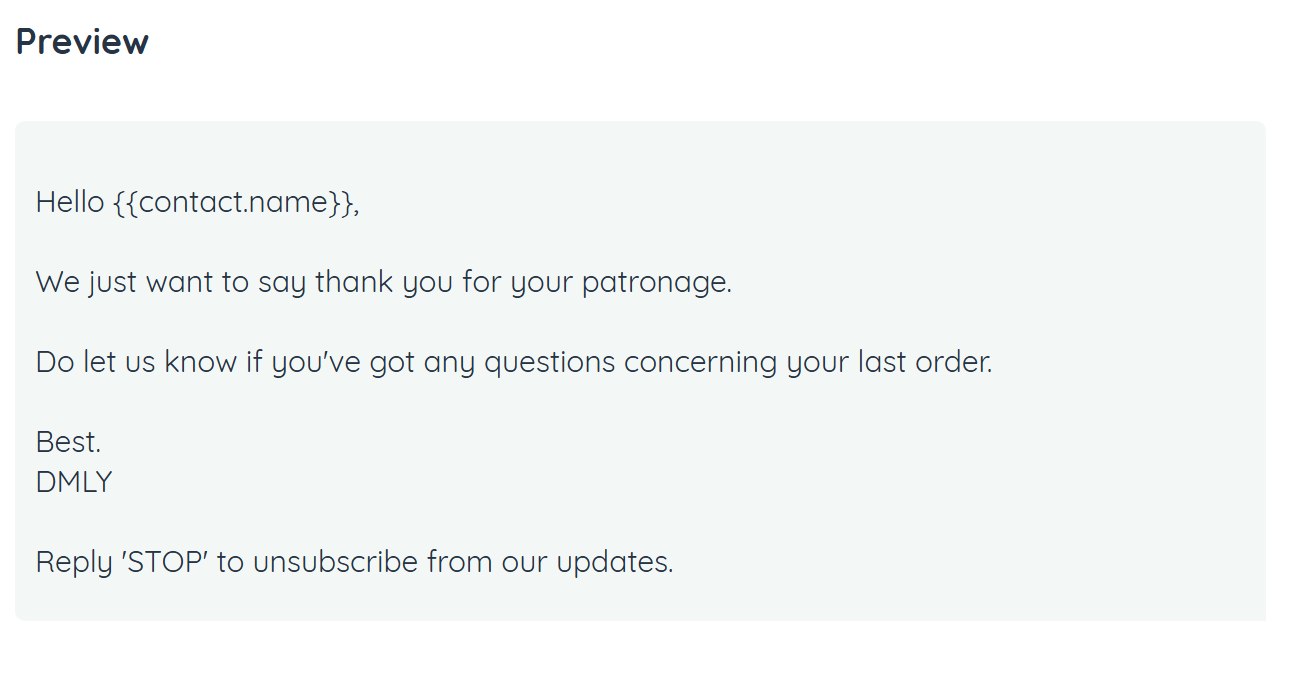
Task: Click the word 'questions' in the preview
Action: tap(549, 362)
